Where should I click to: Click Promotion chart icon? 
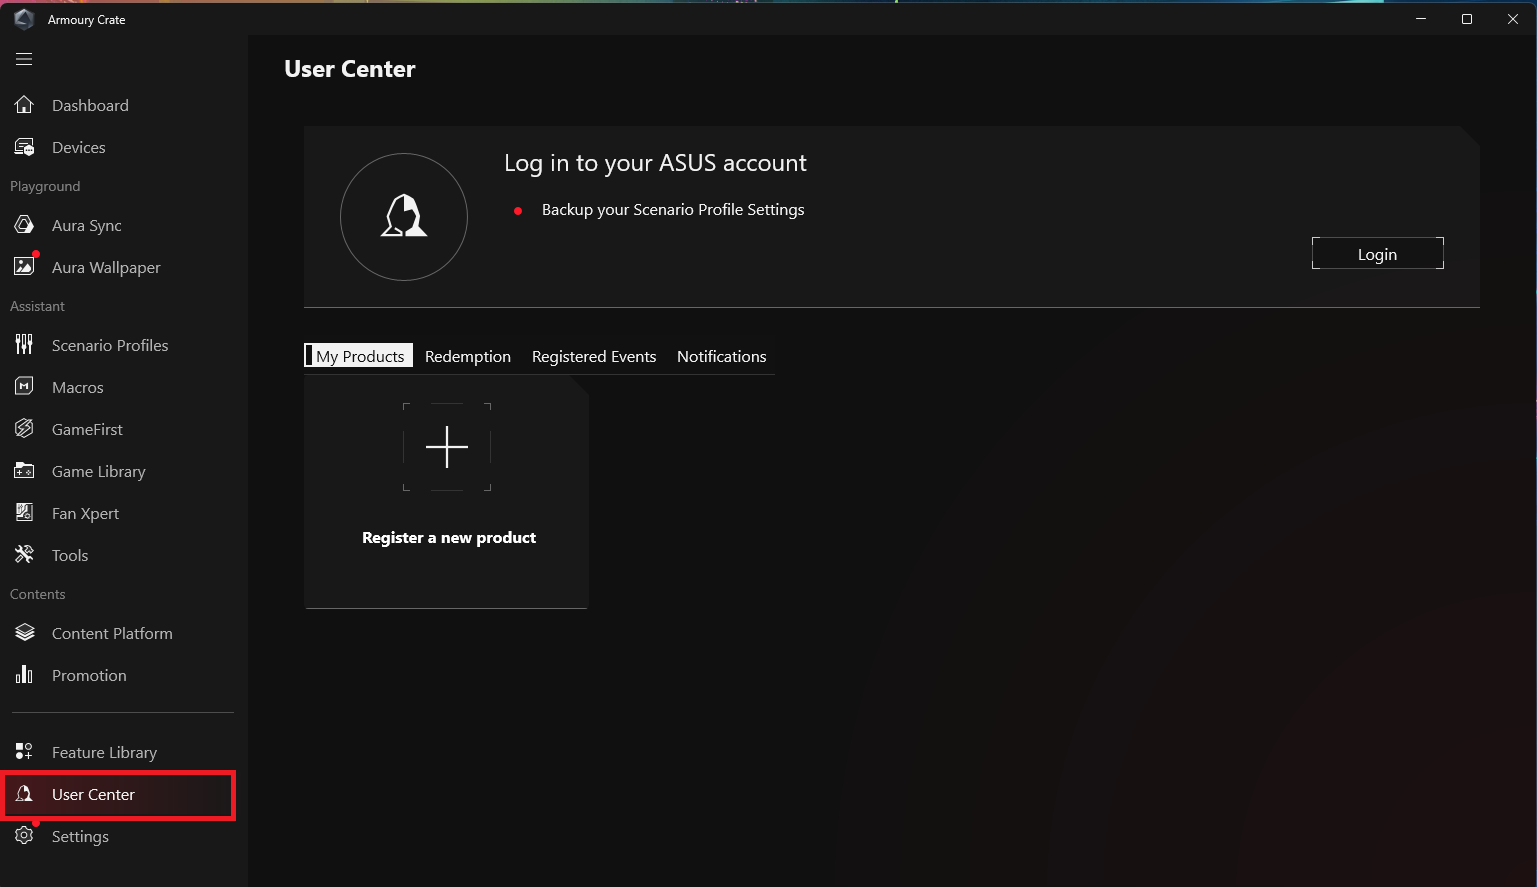tap(24, 675)
